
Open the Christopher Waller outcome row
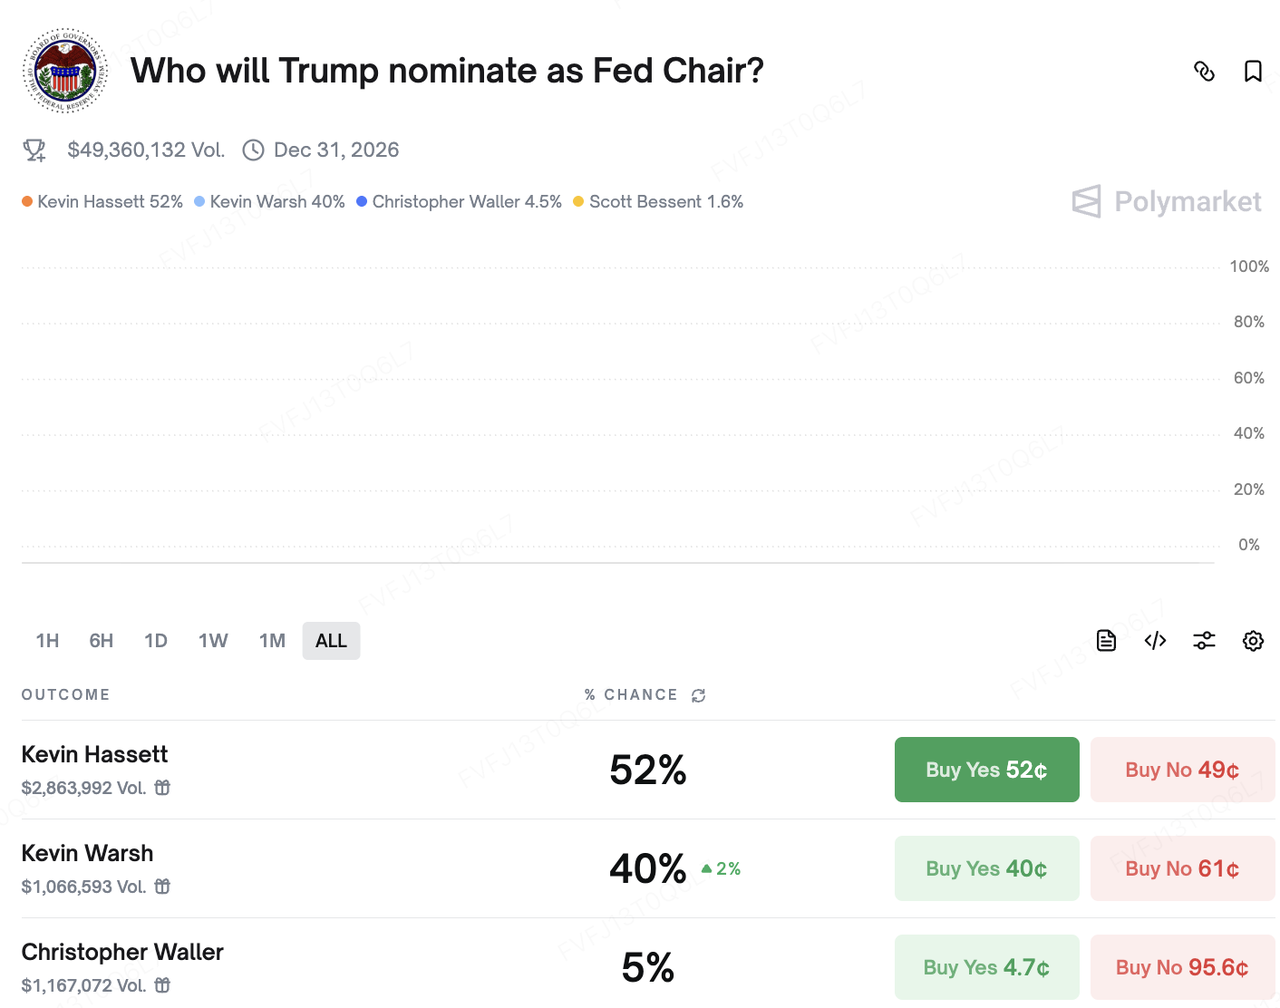tap(123, 952)
